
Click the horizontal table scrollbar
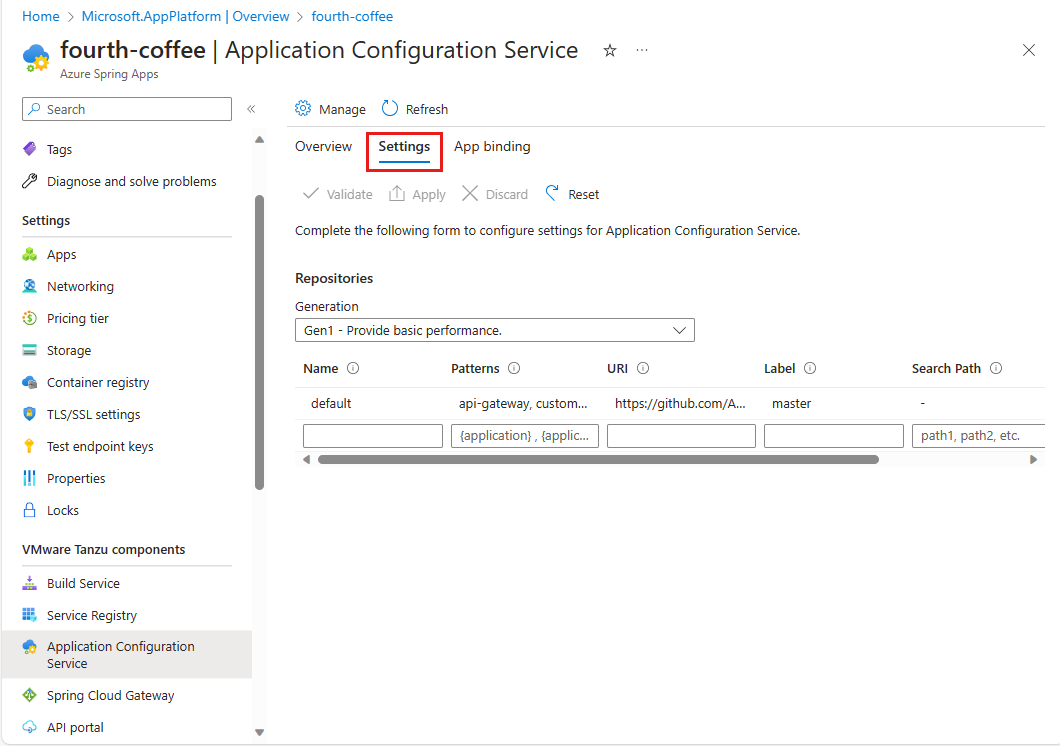pos(597,459)
